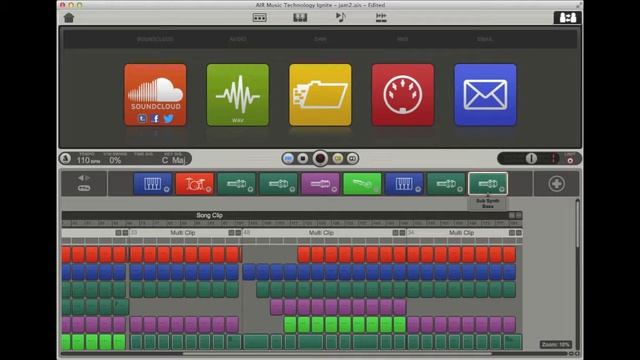Click the blue Email envelope tile
The image size is (640, 360).
(x=485, y=95)
